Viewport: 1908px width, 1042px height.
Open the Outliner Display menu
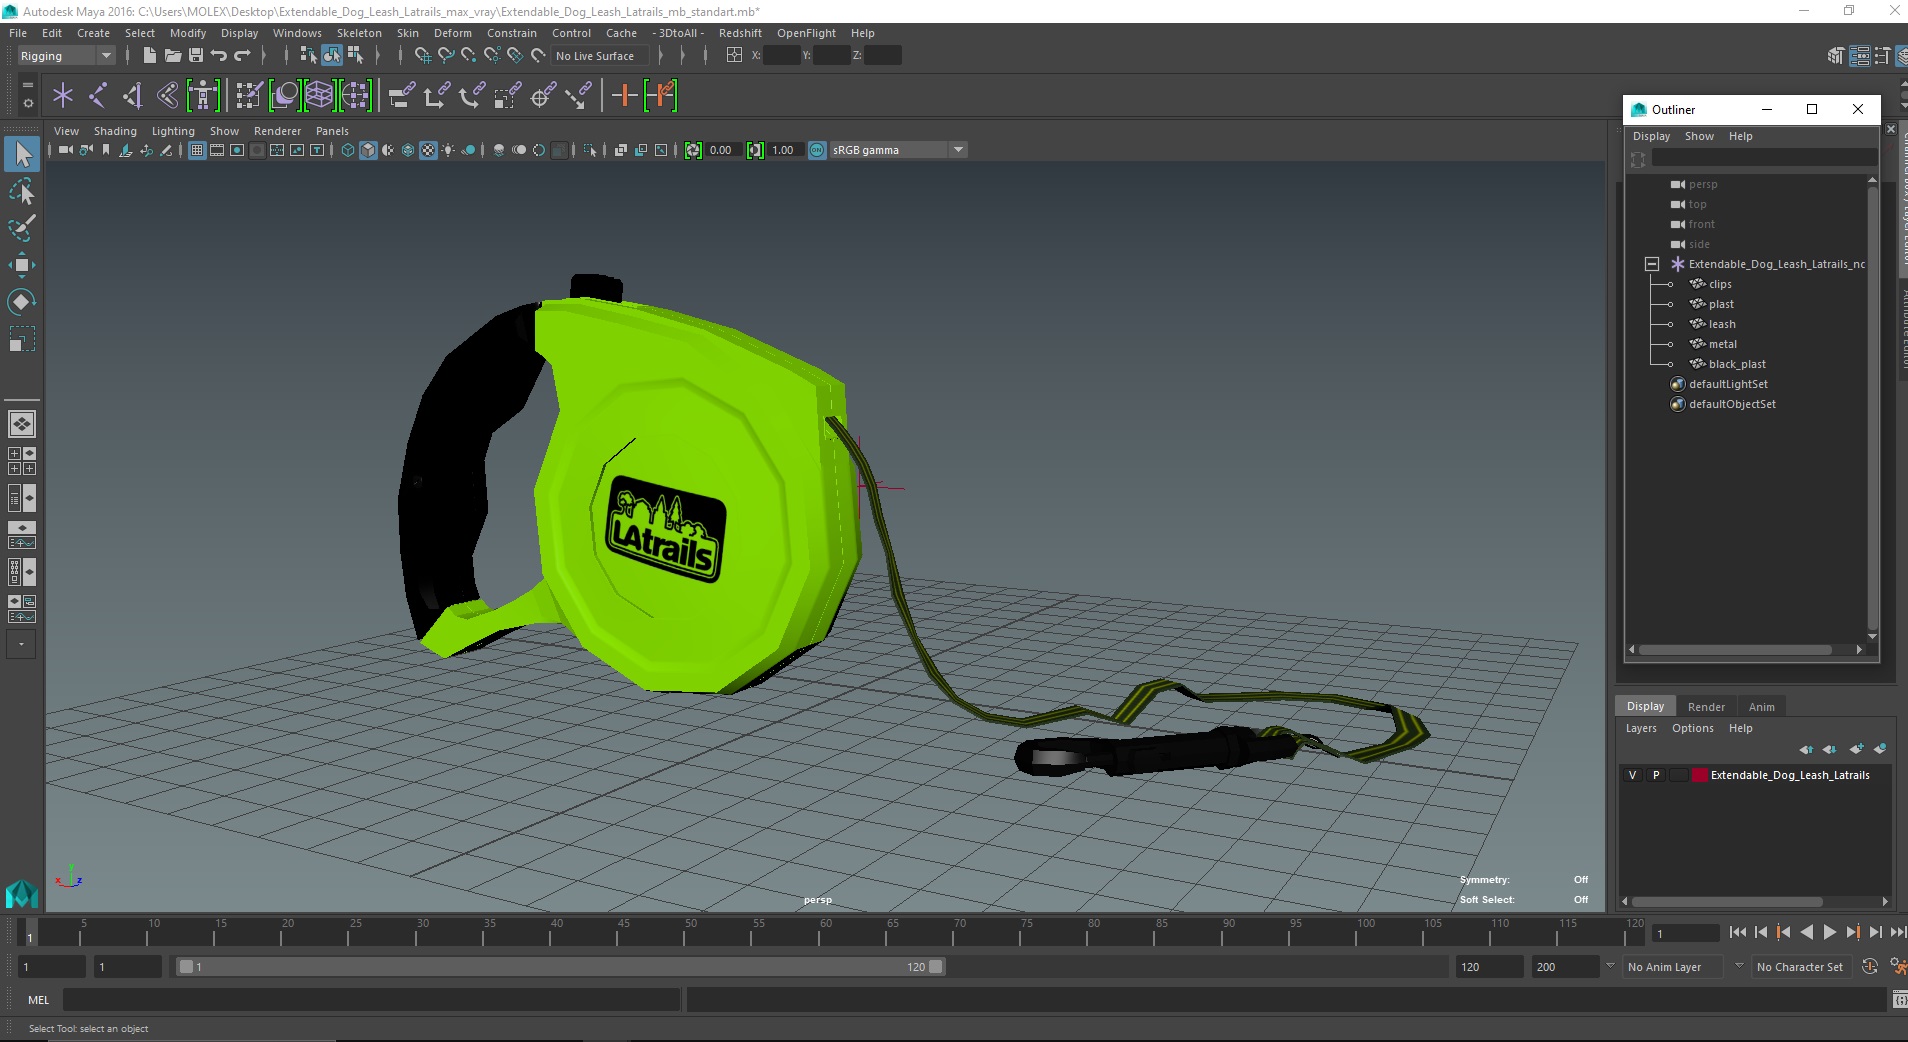point(1651,136)
